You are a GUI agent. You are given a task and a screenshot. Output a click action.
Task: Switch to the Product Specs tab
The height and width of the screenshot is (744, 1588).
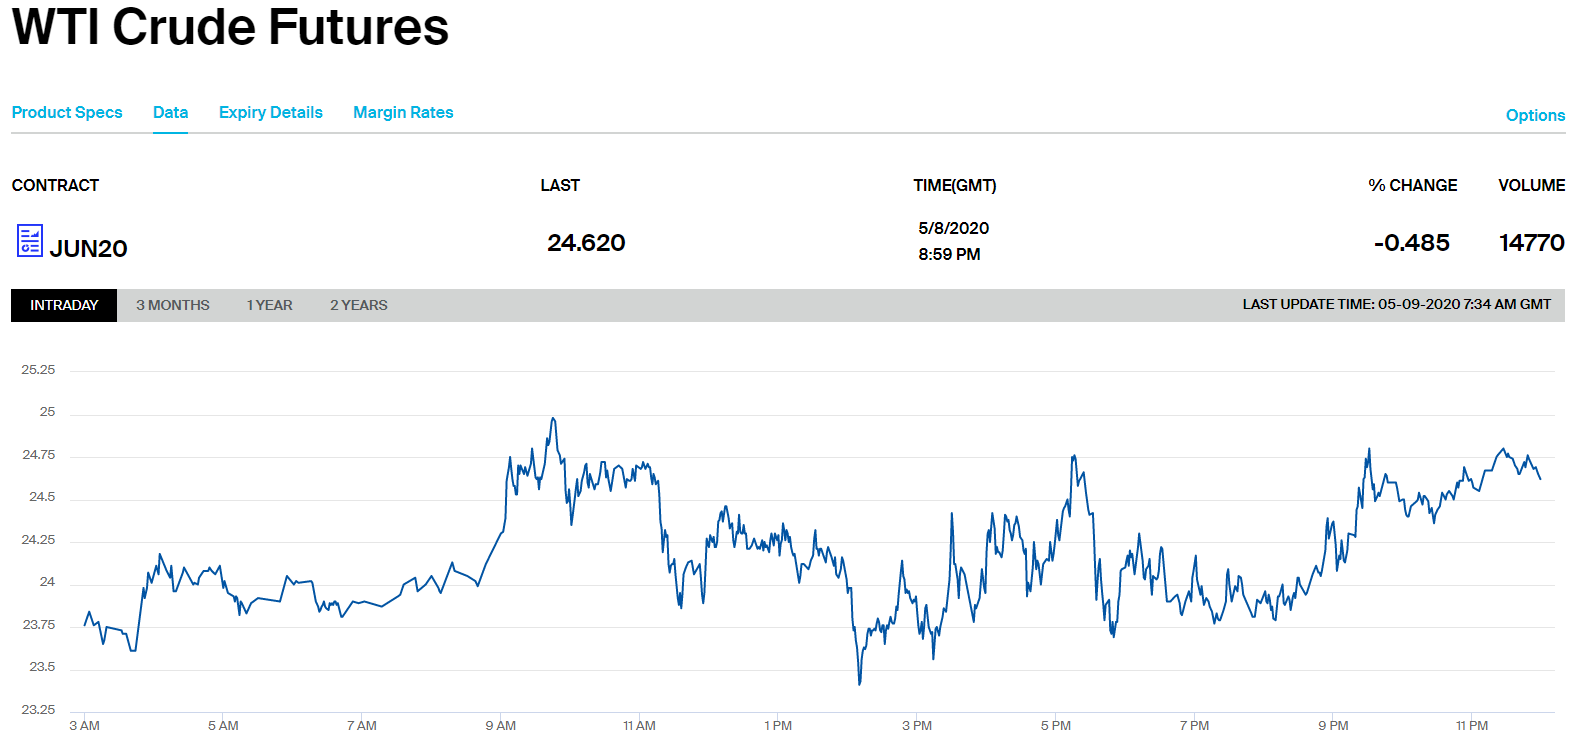67,113
